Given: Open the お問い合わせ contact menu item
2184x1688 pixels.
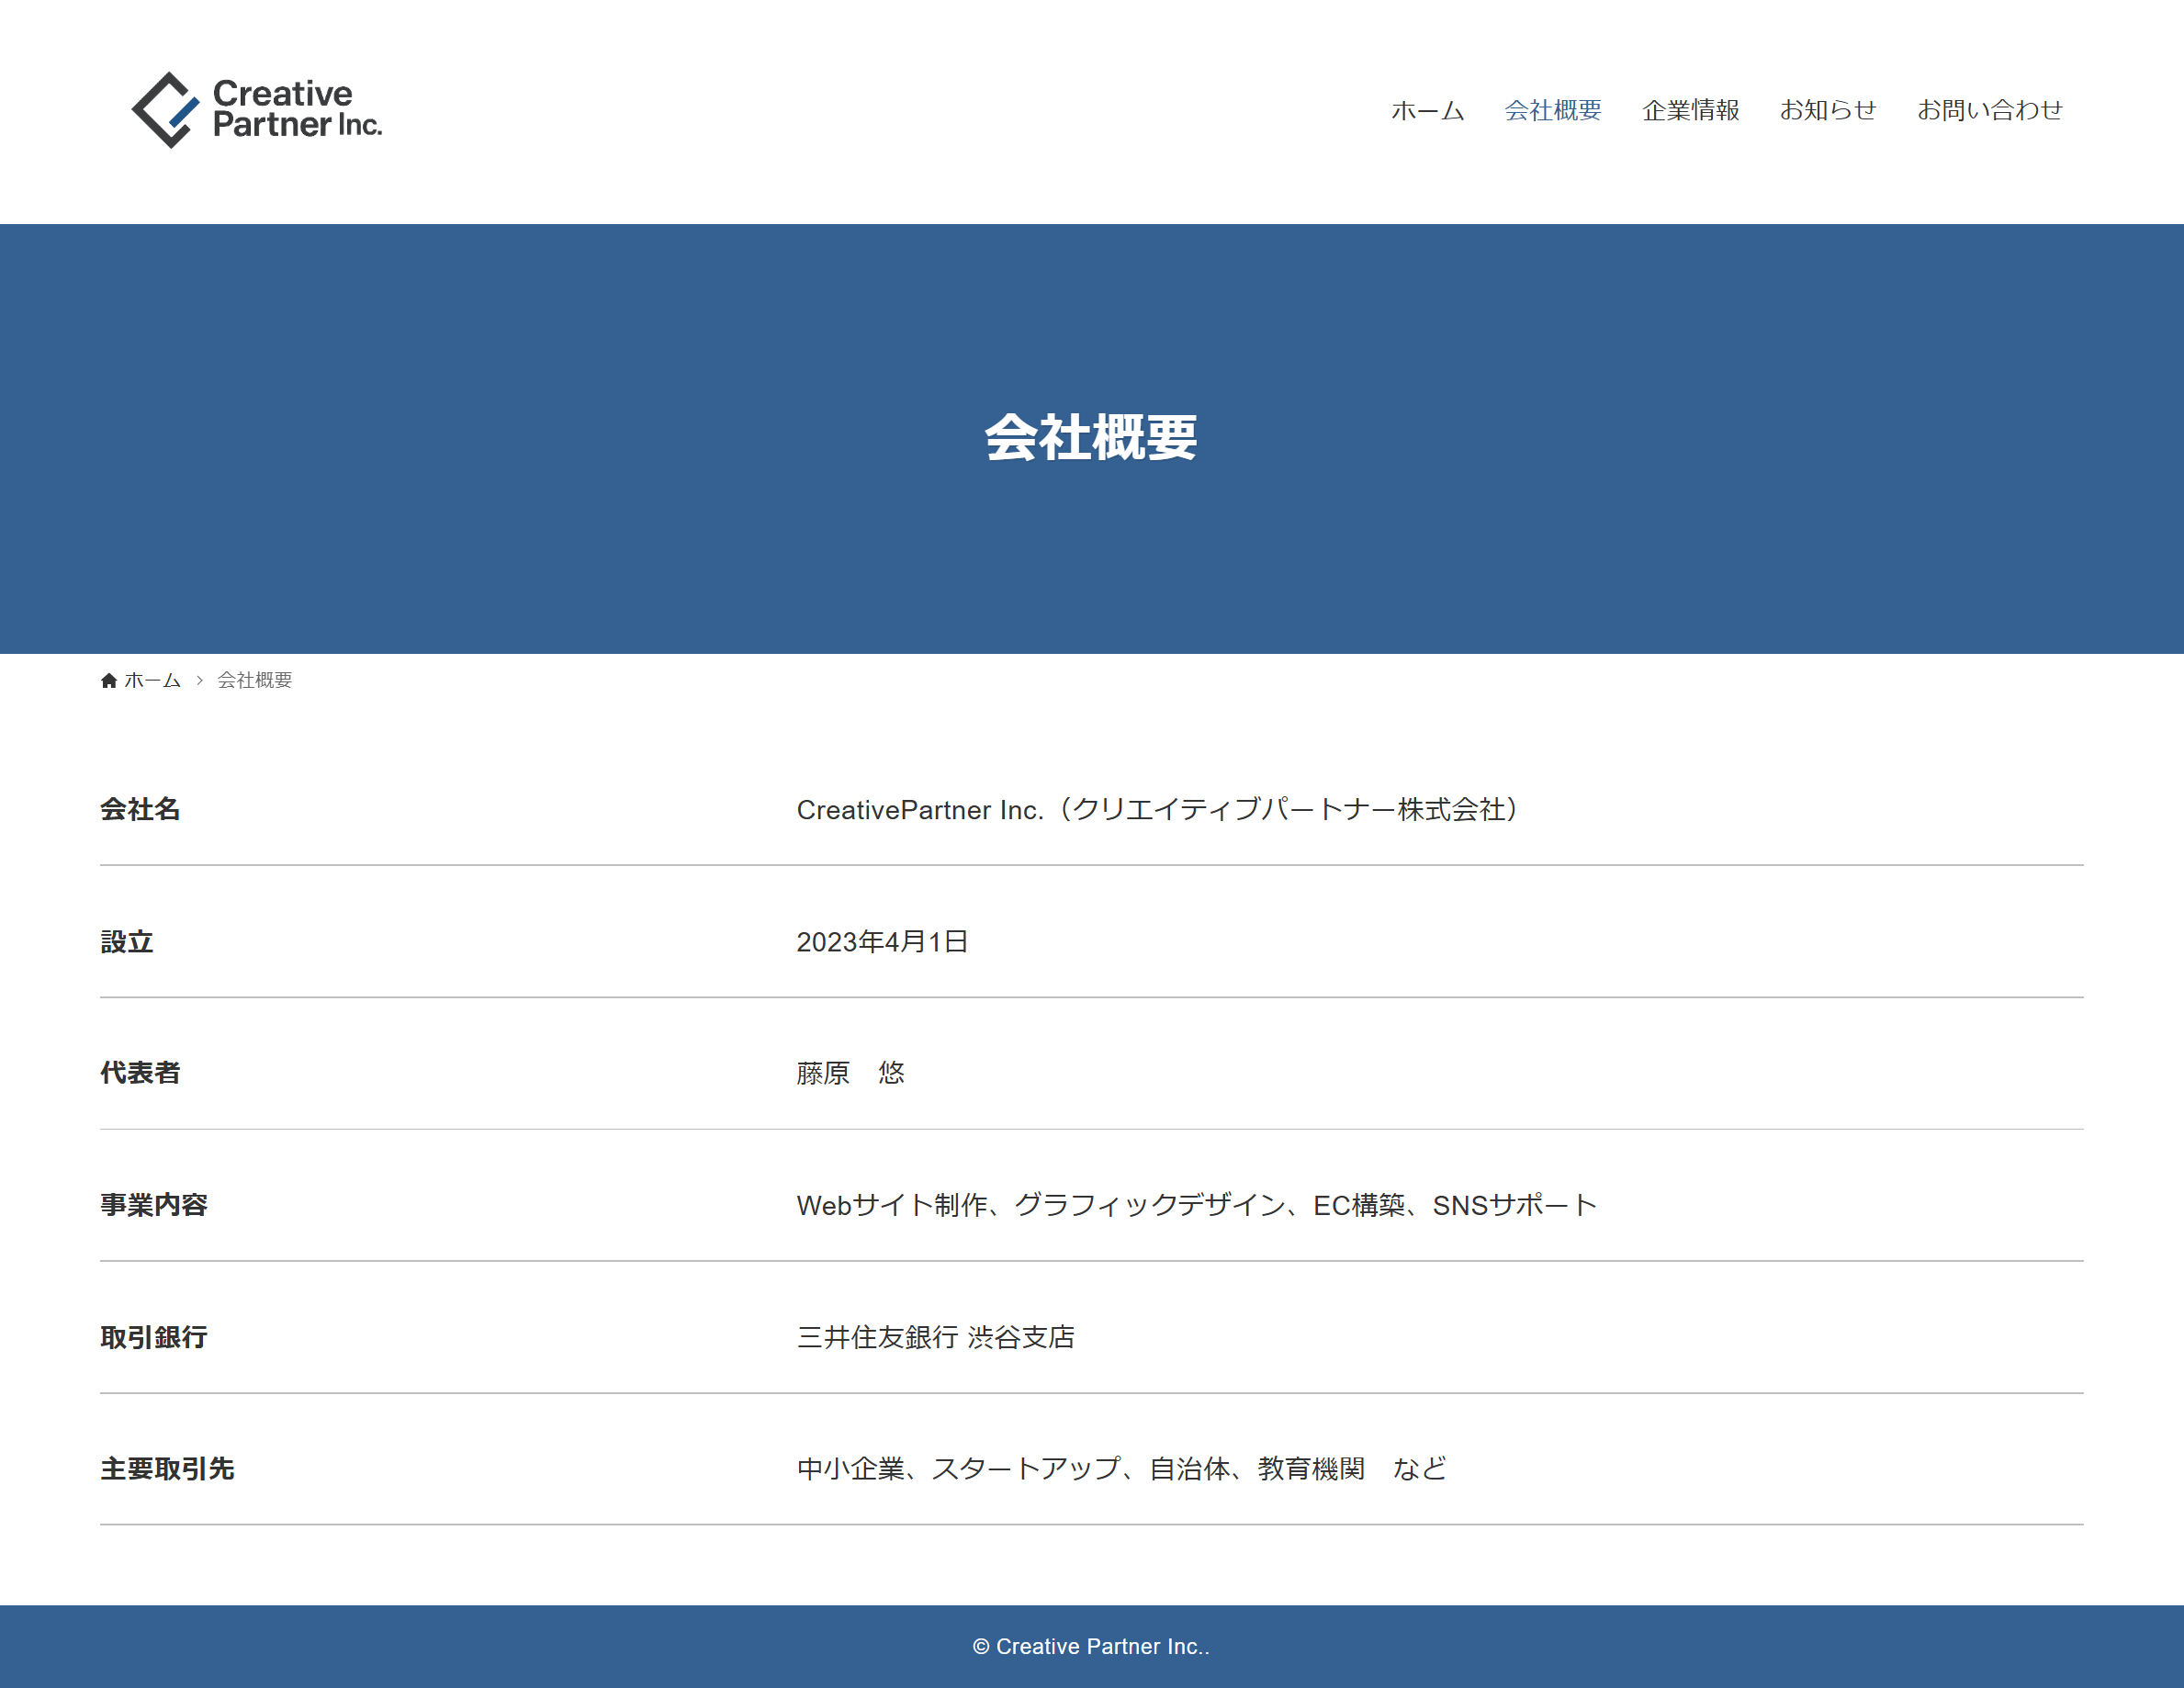Looking at the screenshot, I should coord(1989,110).
